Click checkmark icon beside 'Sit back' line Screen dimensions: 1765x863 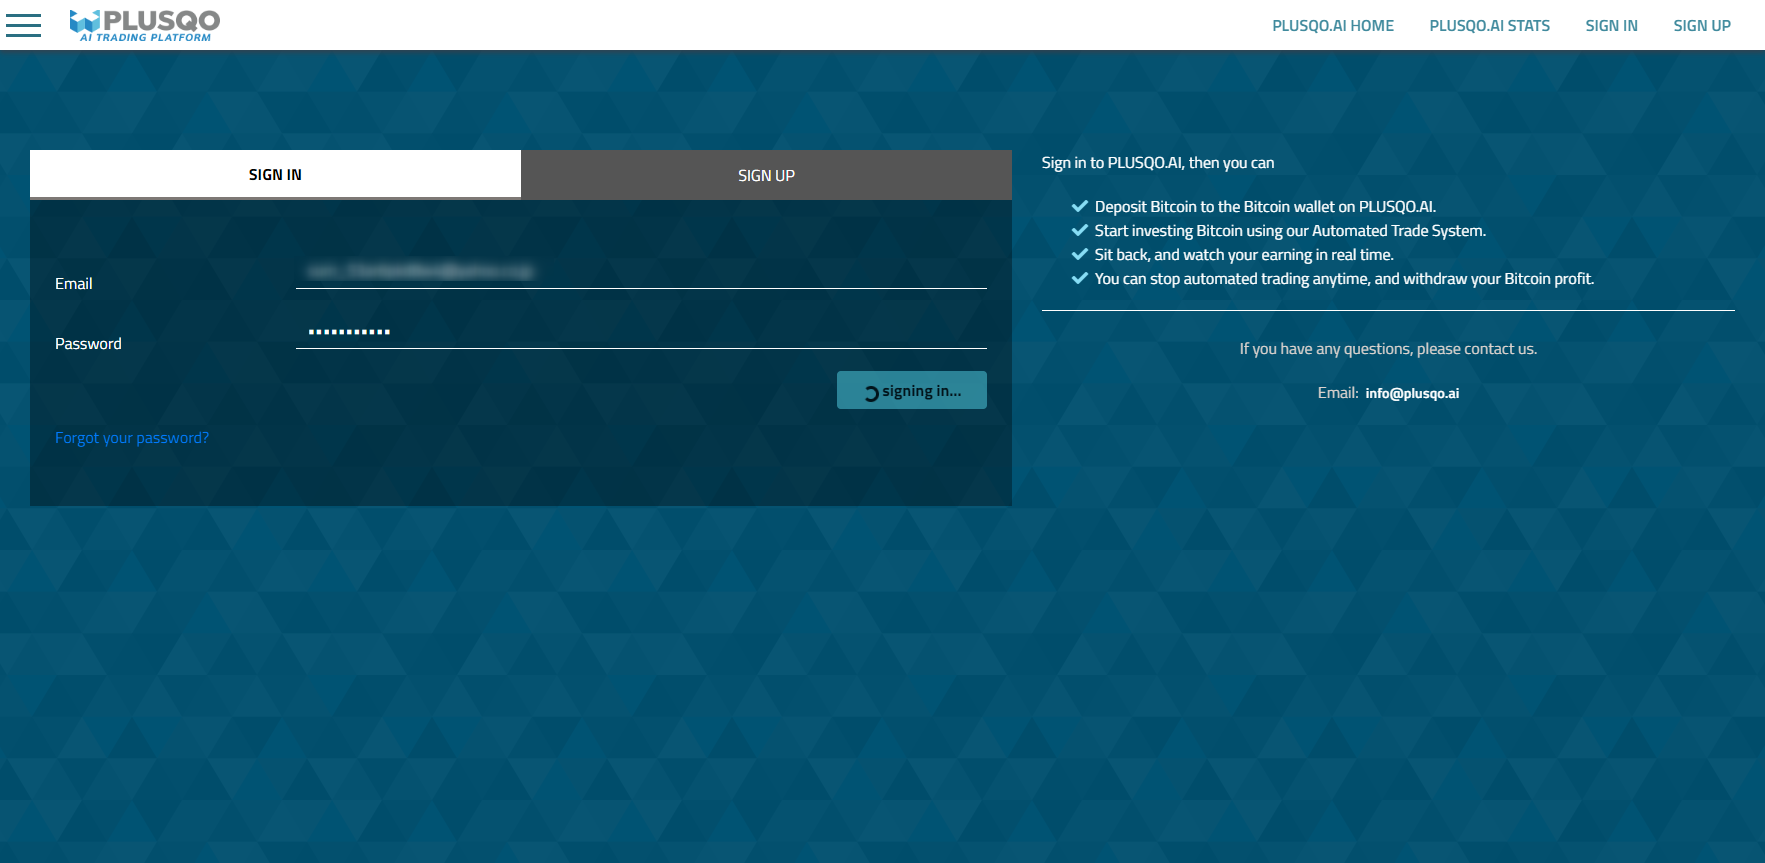coord(1080,254)
